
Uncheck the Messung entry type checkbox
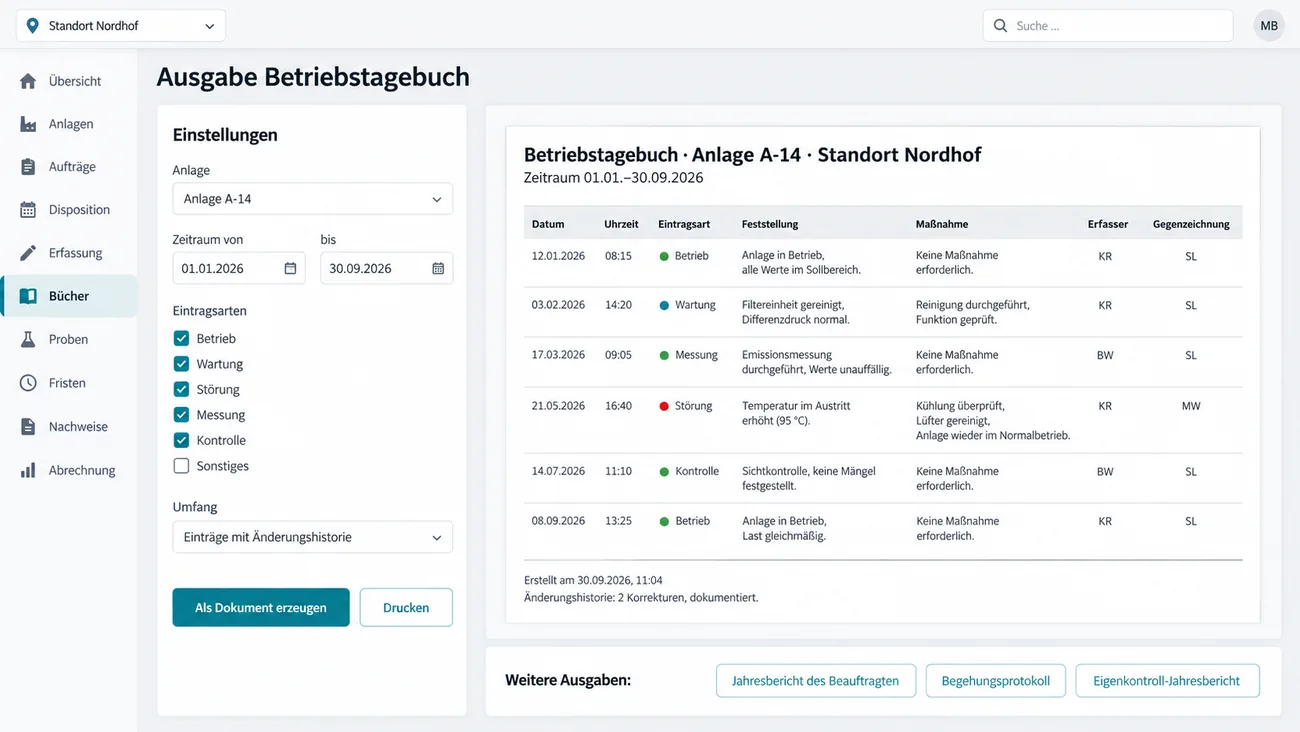(181, 414)
